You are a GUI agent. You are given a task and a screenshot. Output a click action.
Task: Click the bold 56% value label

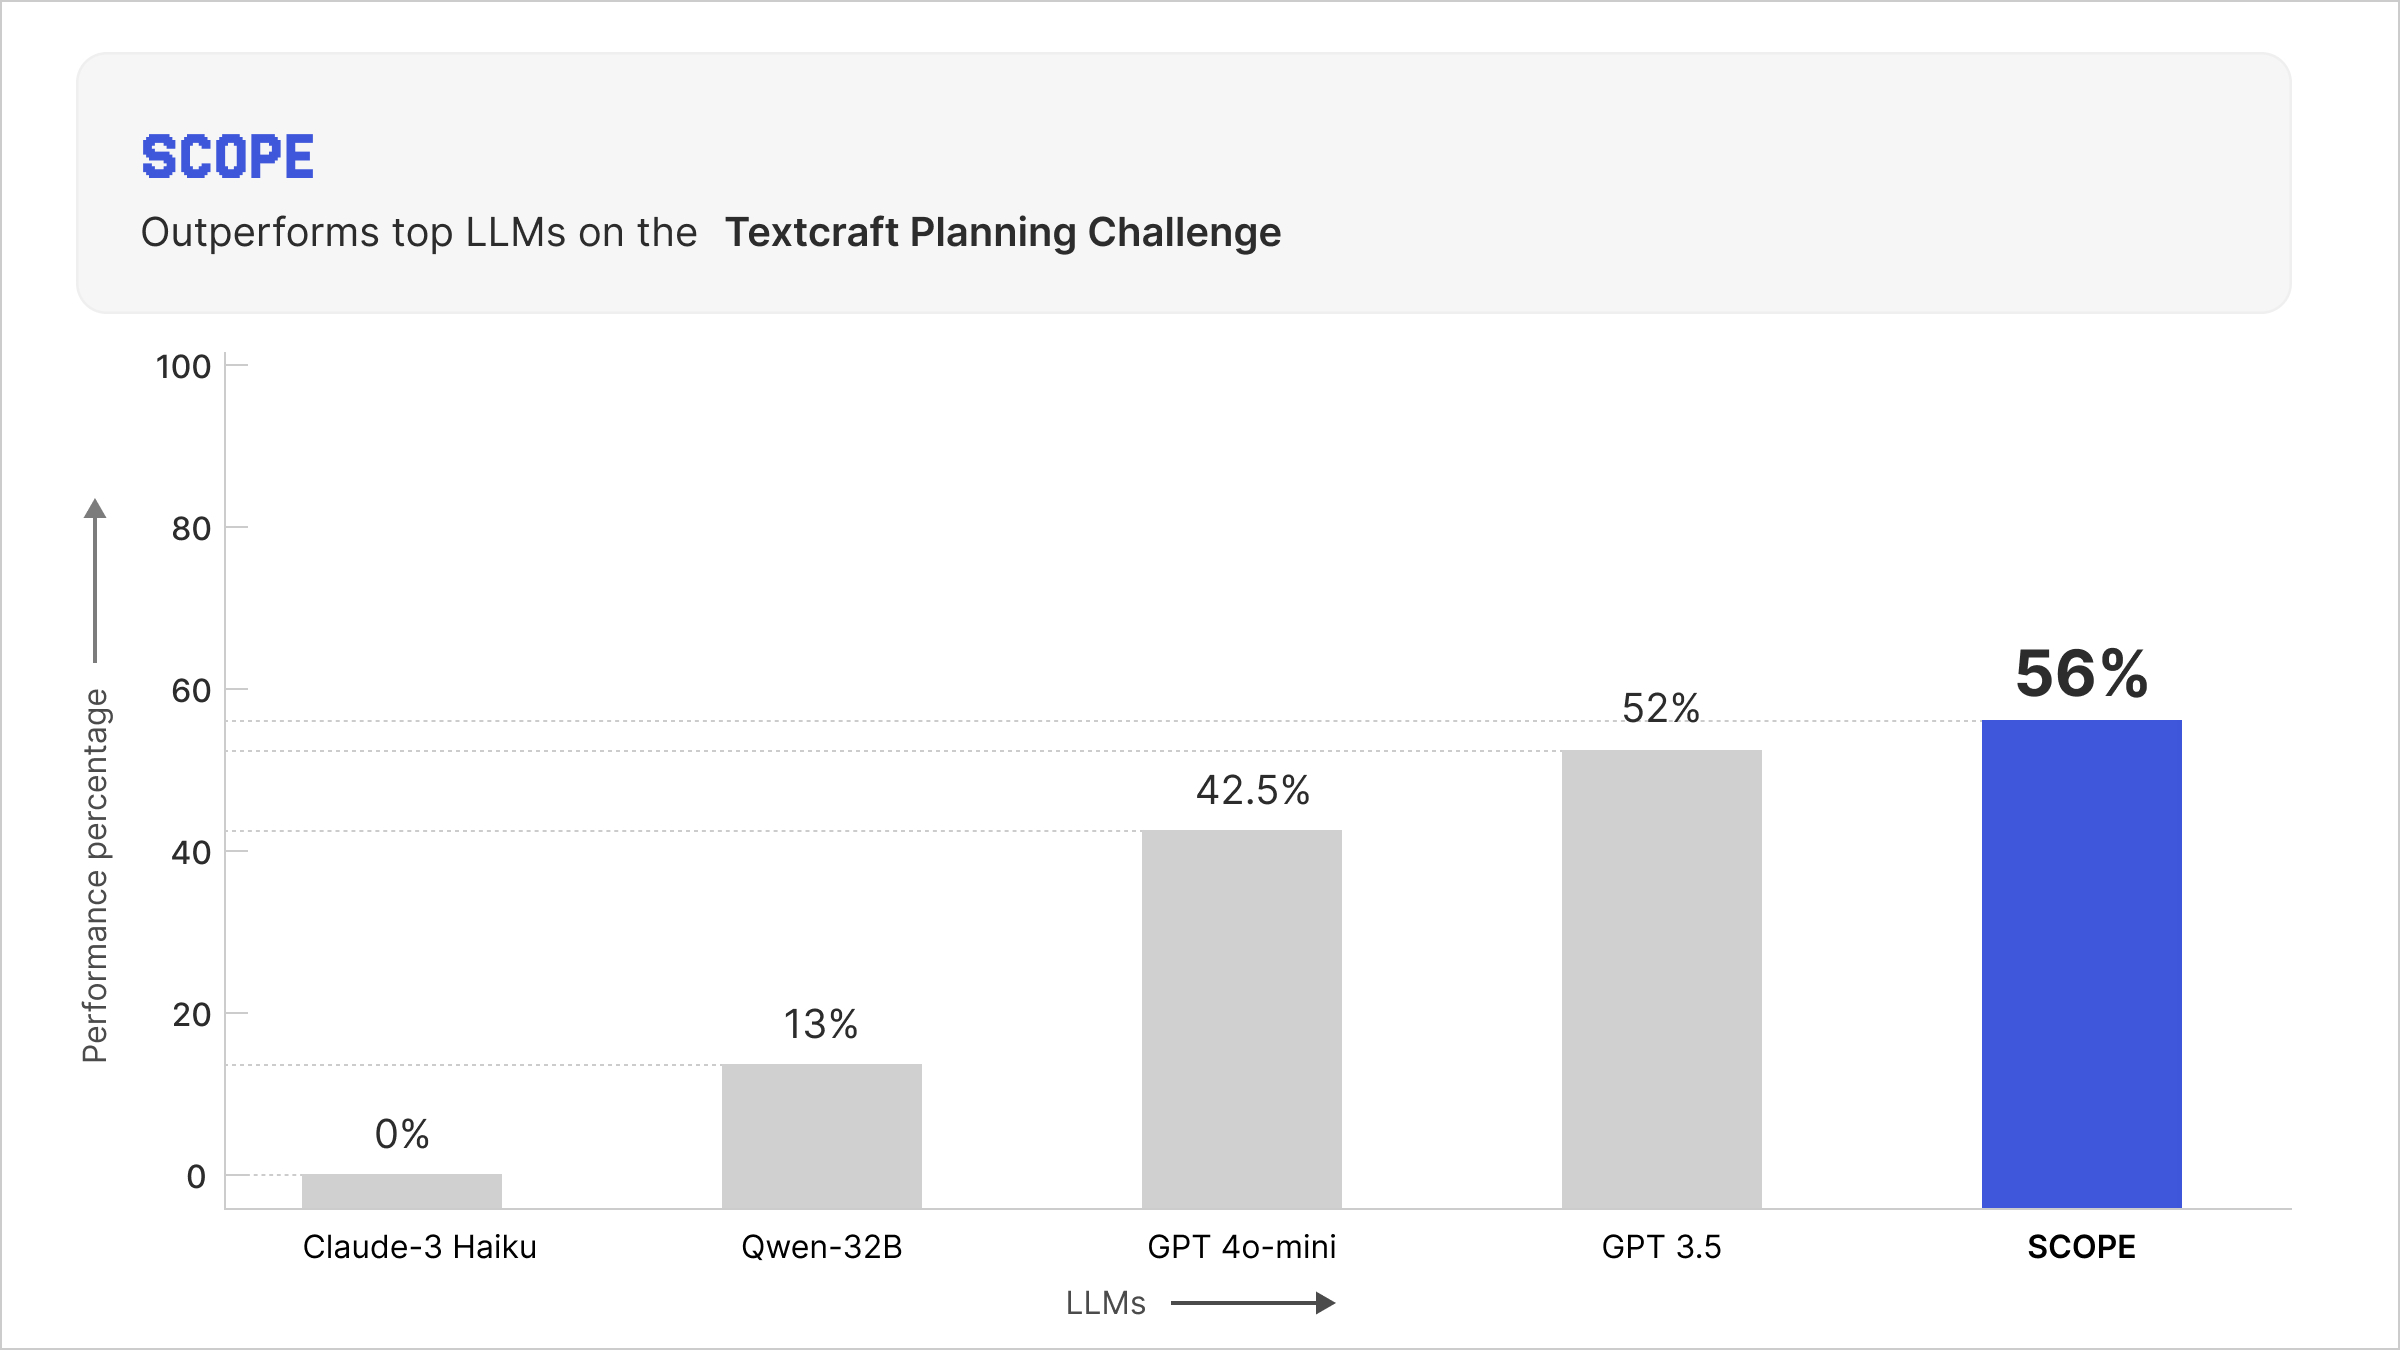pos(2081,673)
